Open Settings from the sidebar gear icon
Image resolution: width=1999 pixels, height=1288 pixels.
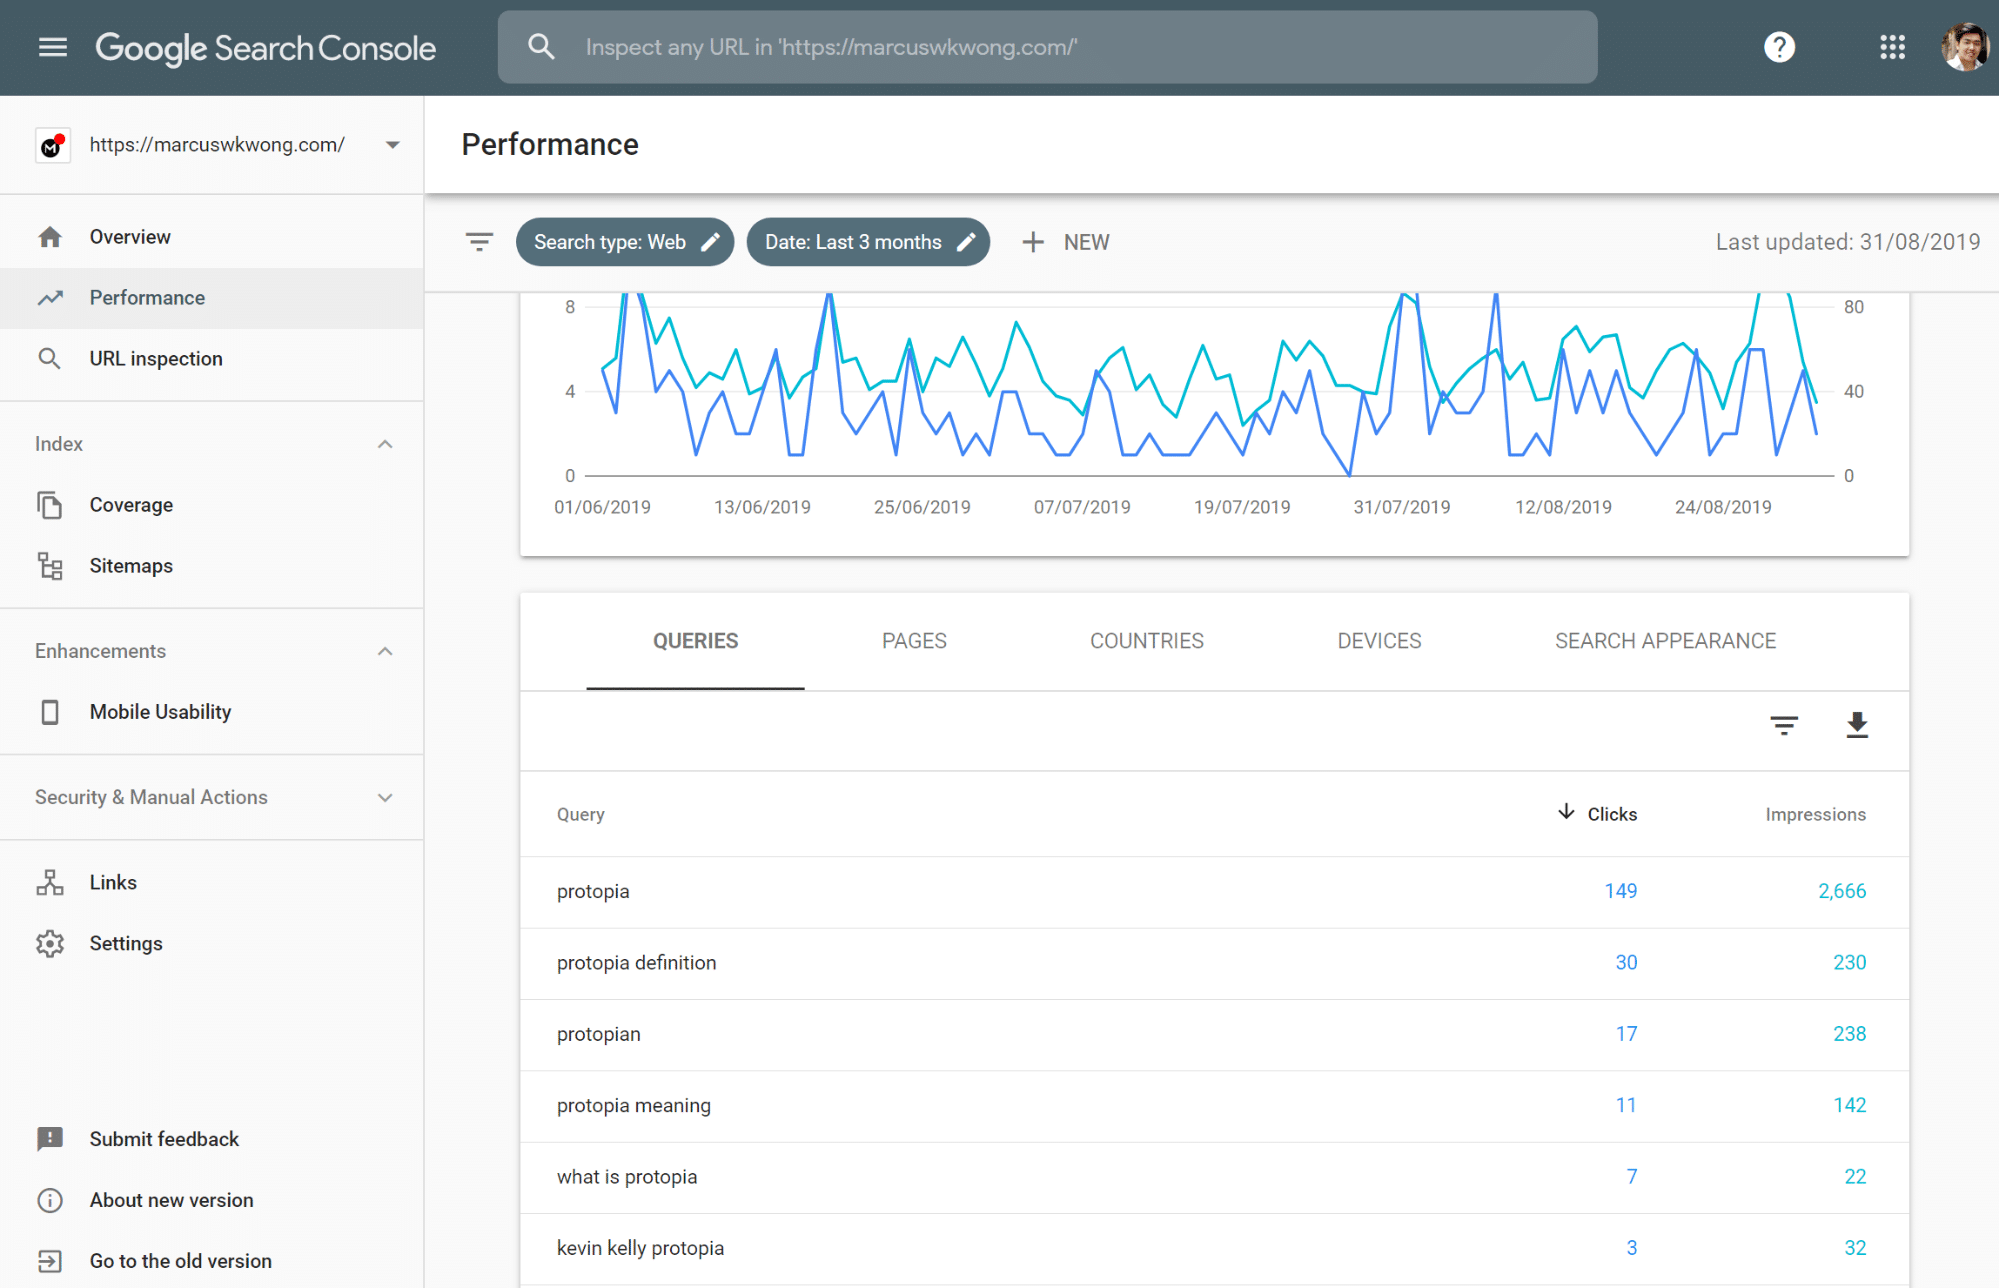[126, 943]
